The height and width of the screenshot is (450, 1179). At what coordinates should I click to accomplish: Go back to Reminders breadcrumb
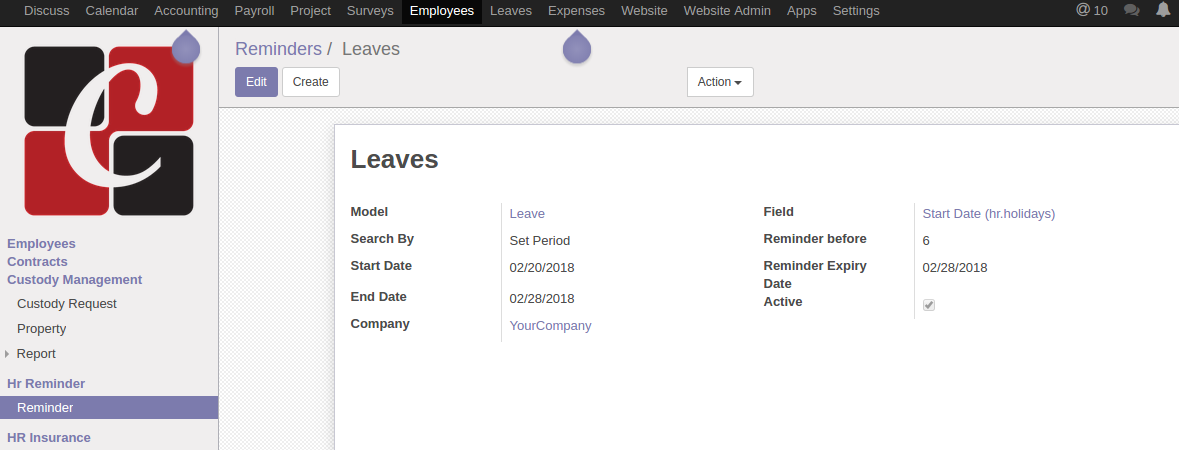(278, 49)
